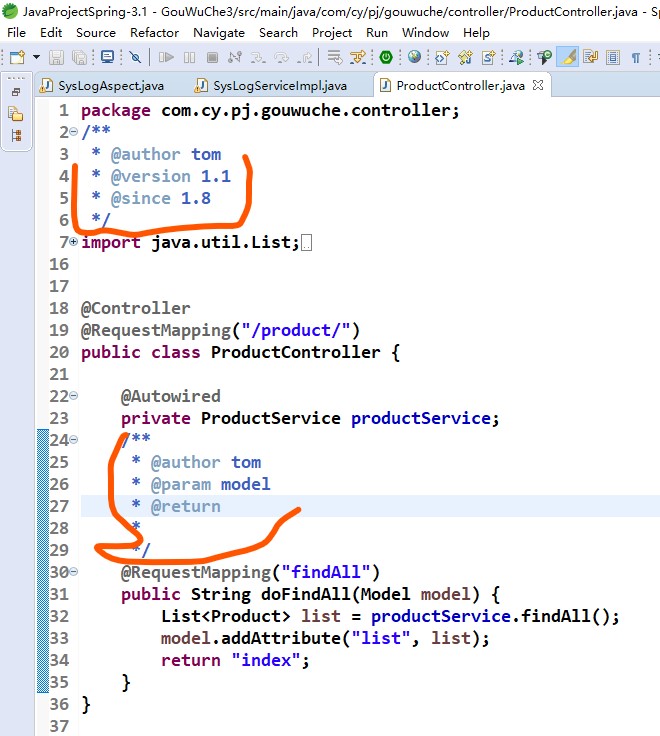Click the Save All icon
This screenshot has width=660, height=736.
79,57
